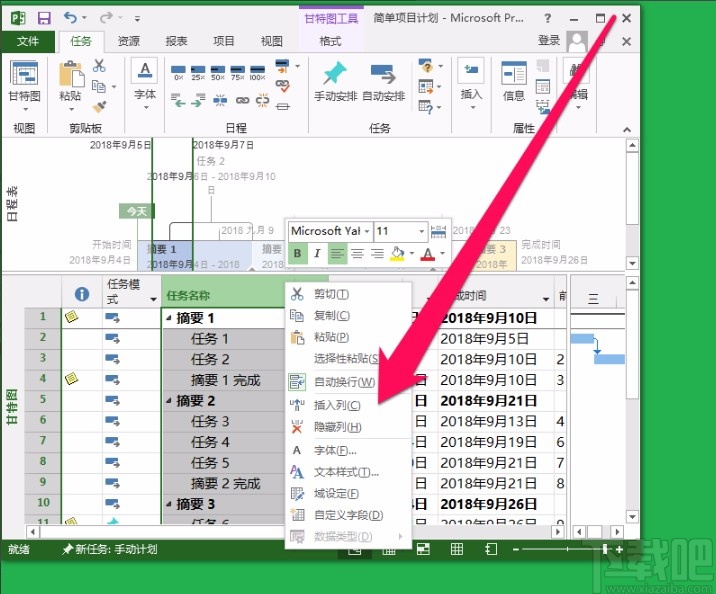This screenshot has height=594, width=716.
Task: Toggle center alignment in mini toolbar
Action: pyautogui.click(x=357, y=253)
